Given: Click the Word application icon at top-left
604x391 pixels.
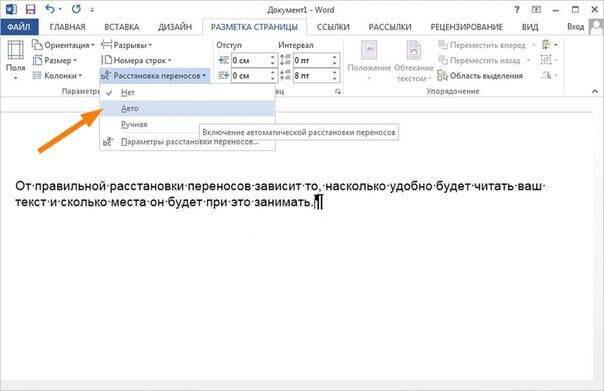Looking at the screenshot, I should pos(11,9).
